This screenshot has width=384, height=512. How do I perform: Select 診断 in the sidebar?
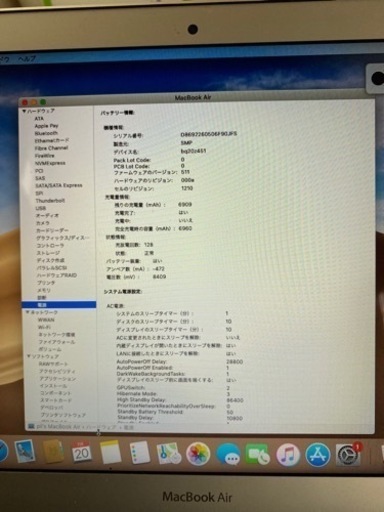click(x=42, y=298)
